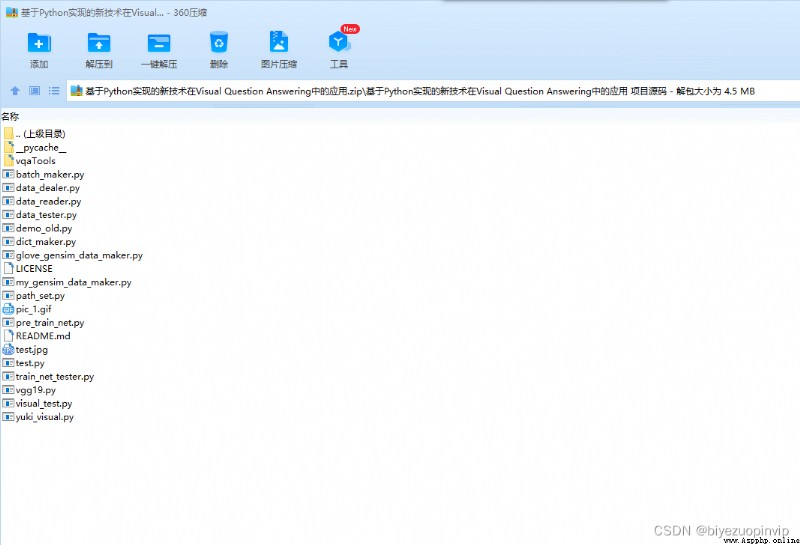Select the .. (上级目录) parent folder row
The width and height of the screenshot is (800, 545).
coord(35,134)
